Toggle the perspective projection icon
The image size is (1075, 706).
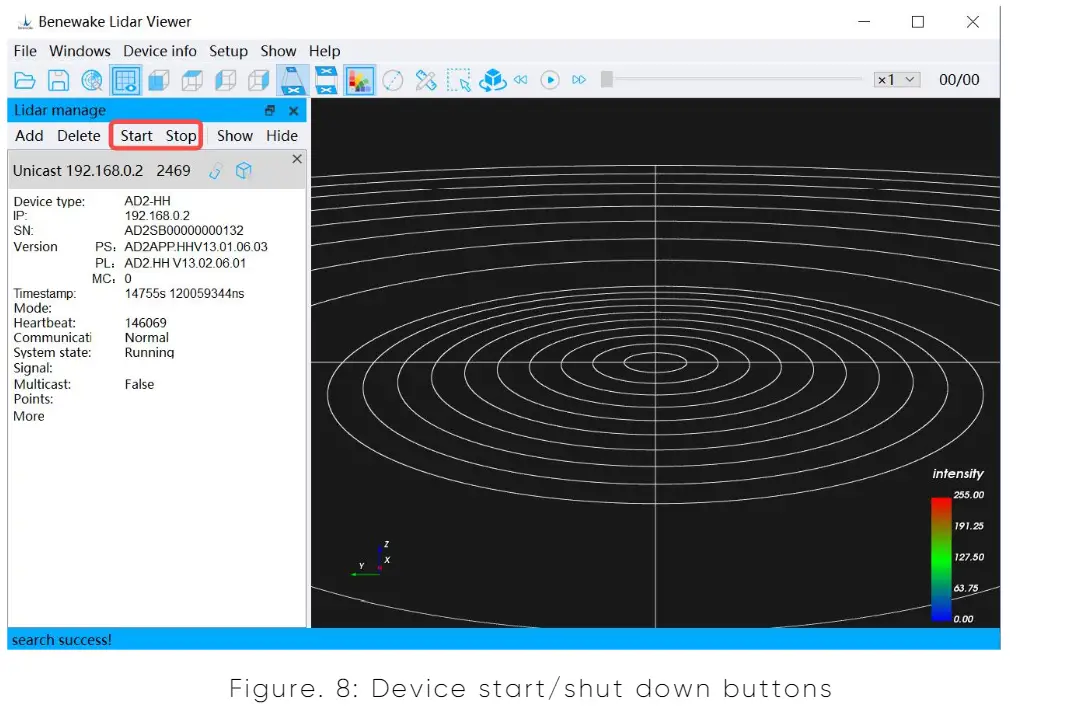pyautogui.click(x=293, y=80)
